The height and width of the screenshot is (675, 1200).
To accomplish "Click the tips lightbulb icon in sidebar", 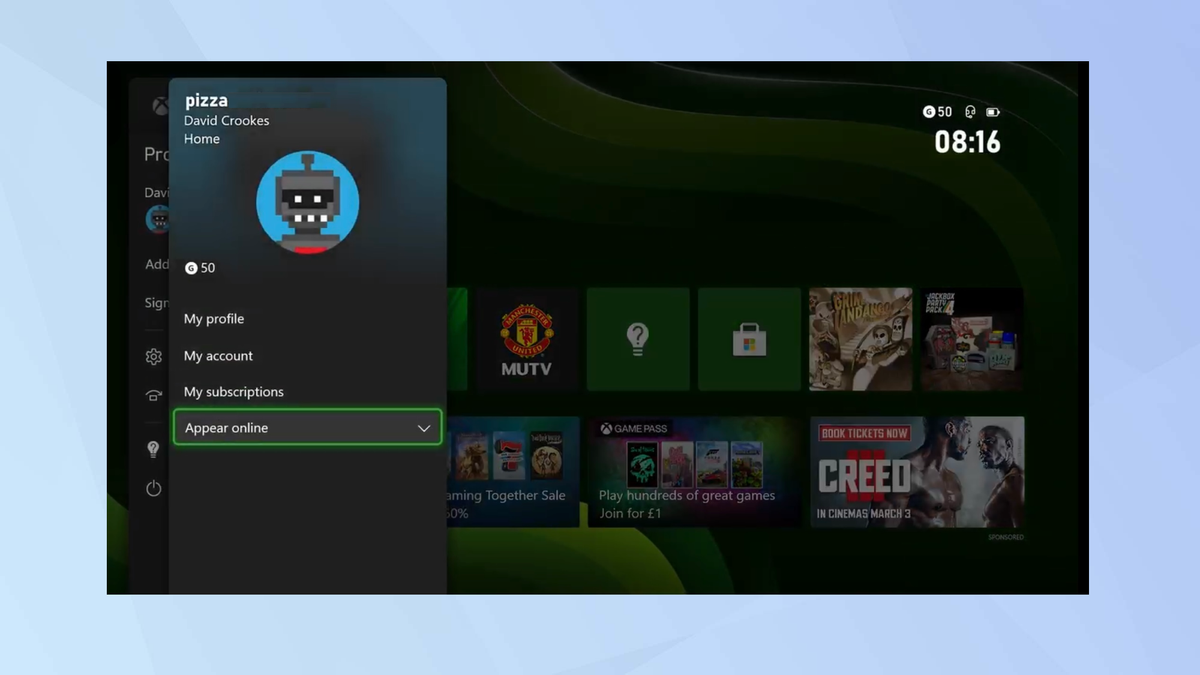I will (153, 449).
